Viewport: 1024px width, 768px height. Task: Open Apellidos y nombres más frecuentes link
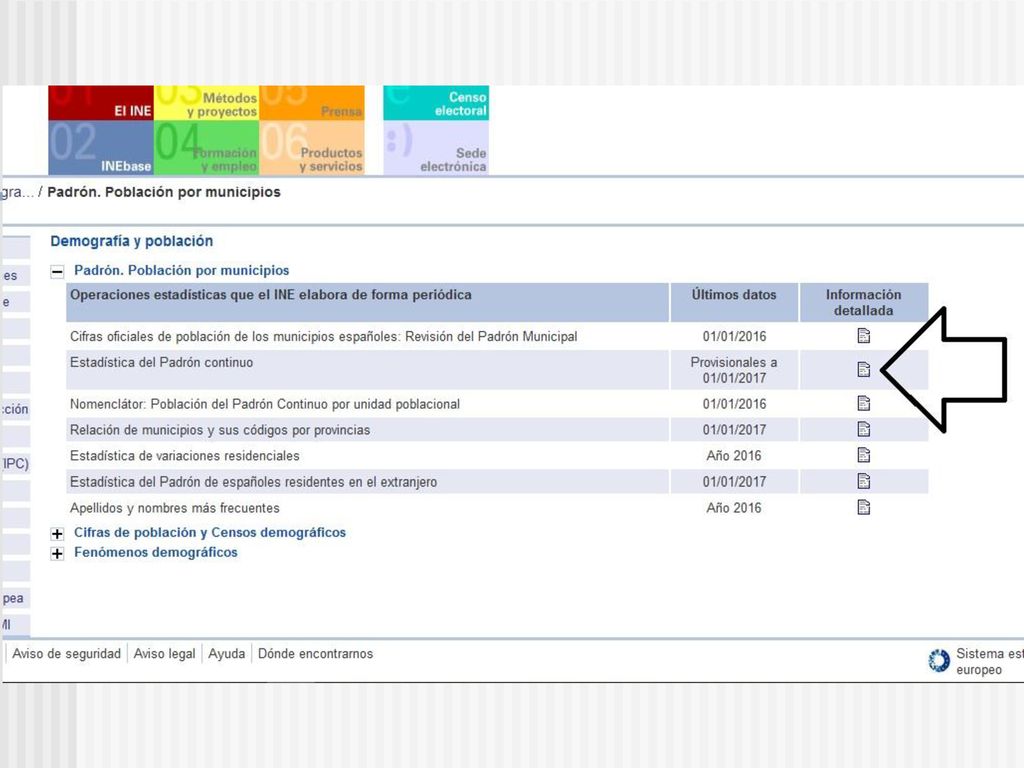(174, 508)
